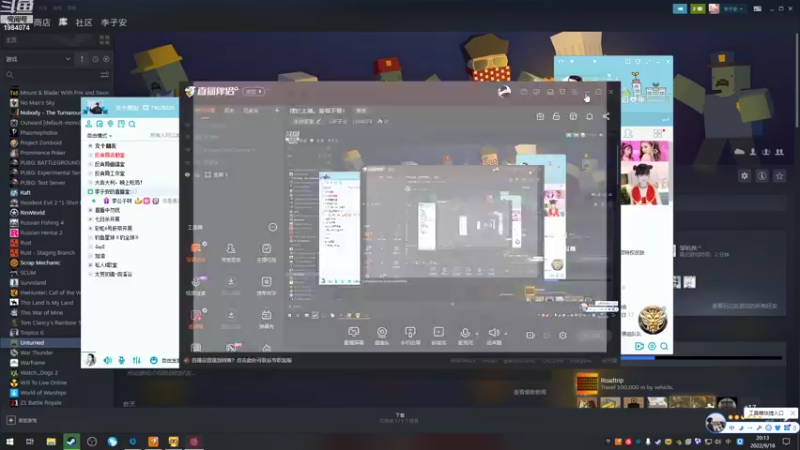Screen dimensions: 800x450
Task: Click the record icon in streaming app
Action: pos(531,335)
